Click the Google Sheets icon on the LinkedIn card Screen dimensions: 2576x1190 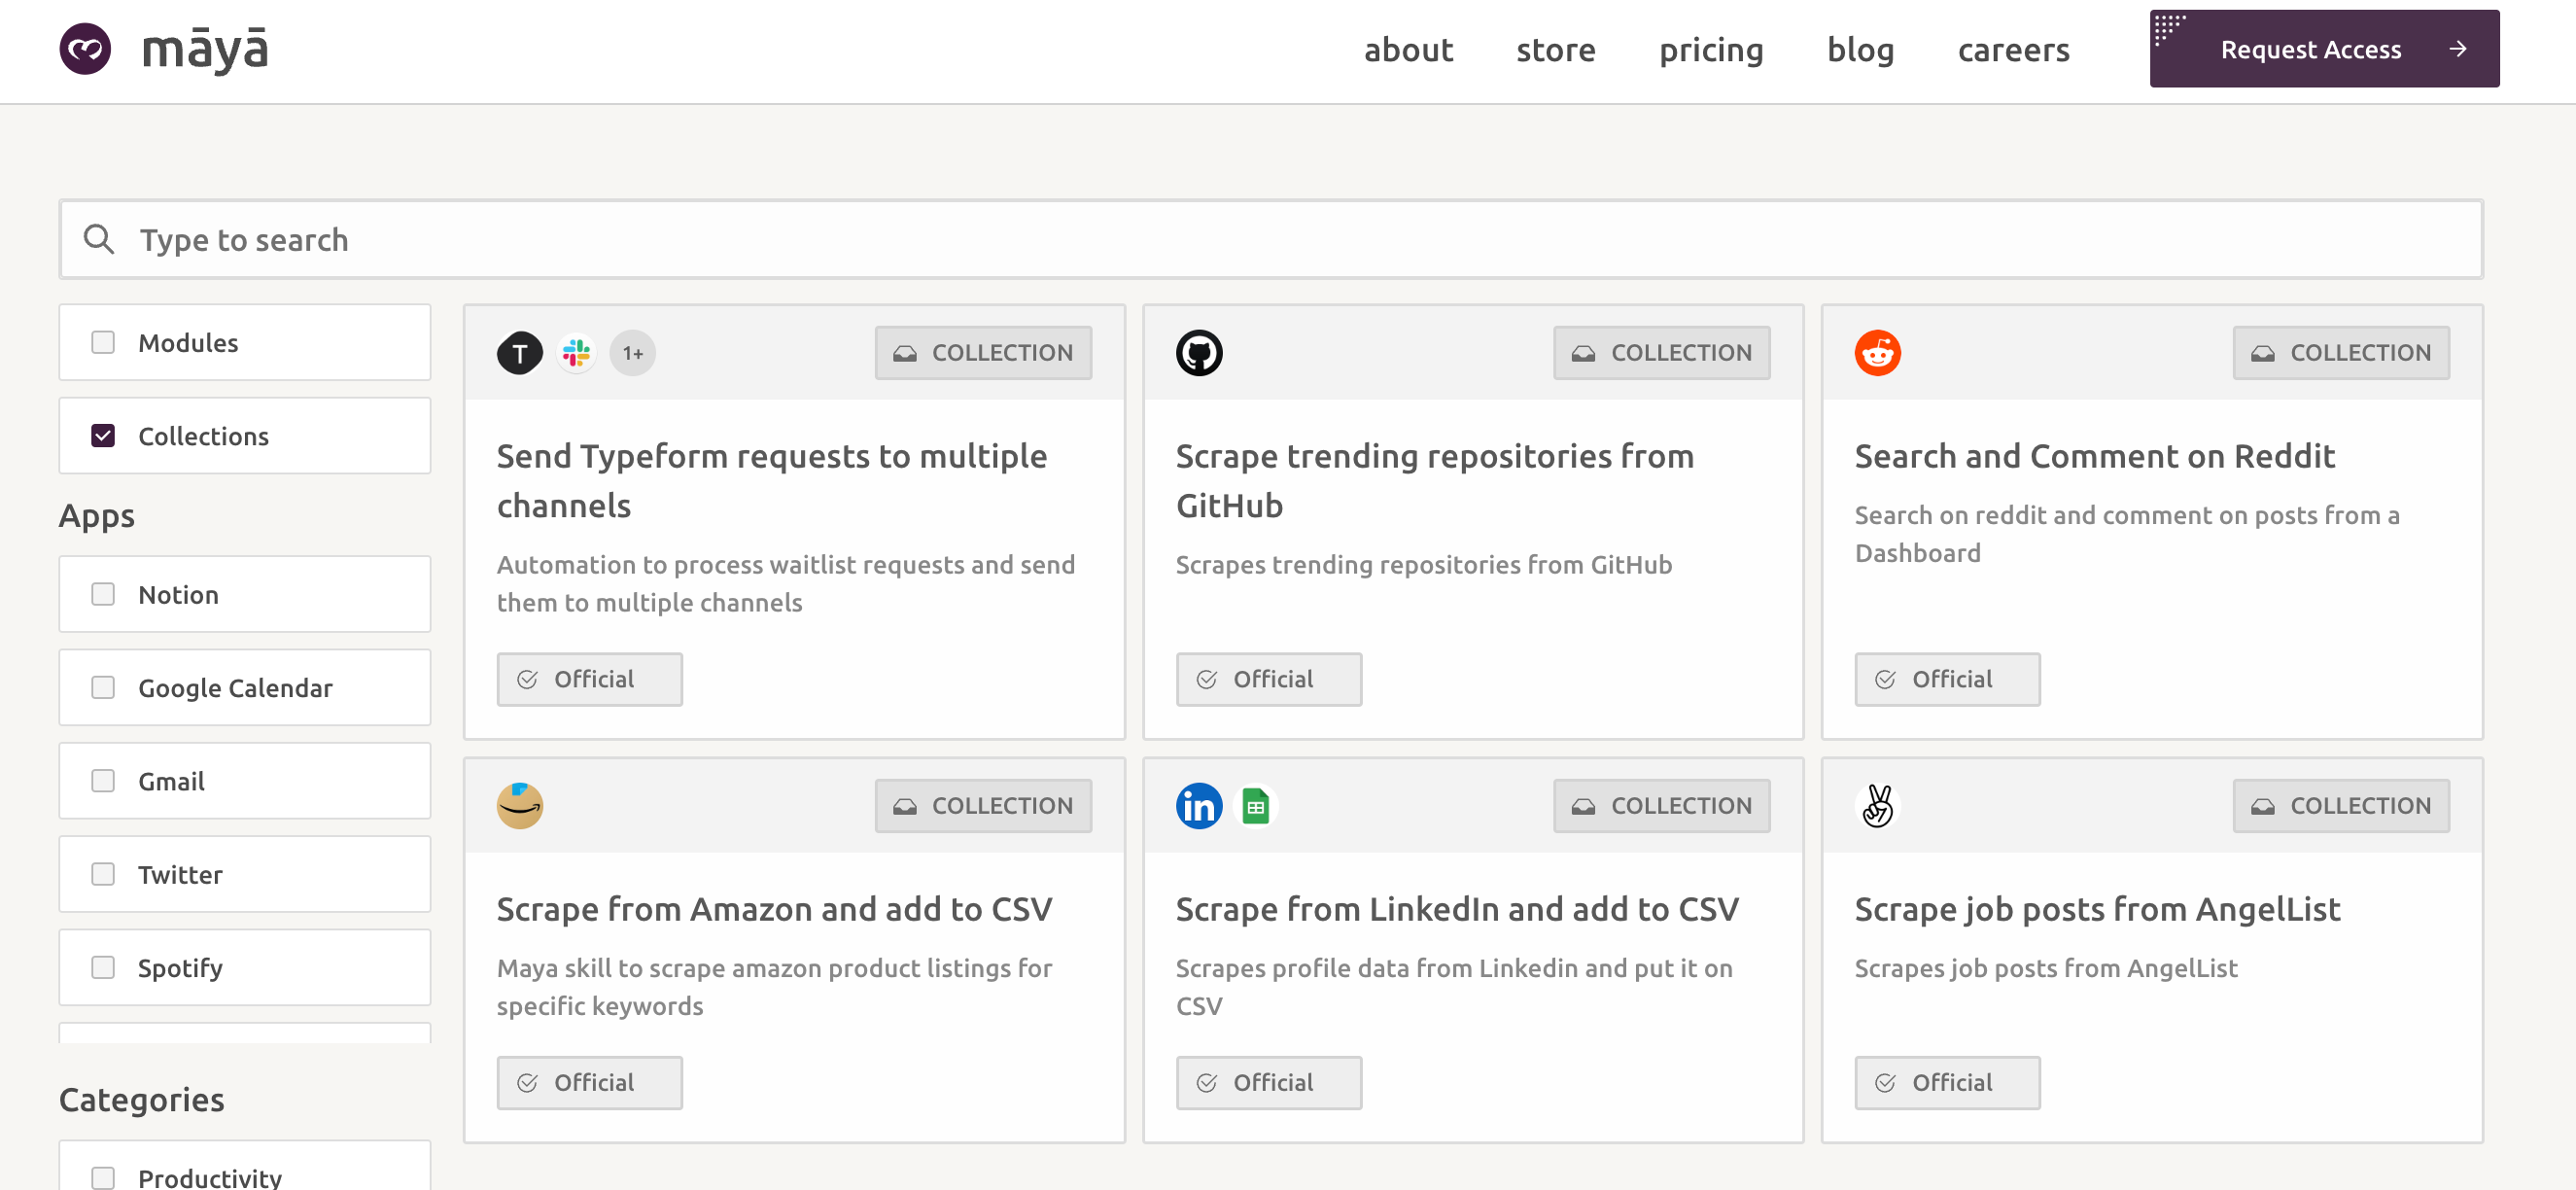[1256, 806]
